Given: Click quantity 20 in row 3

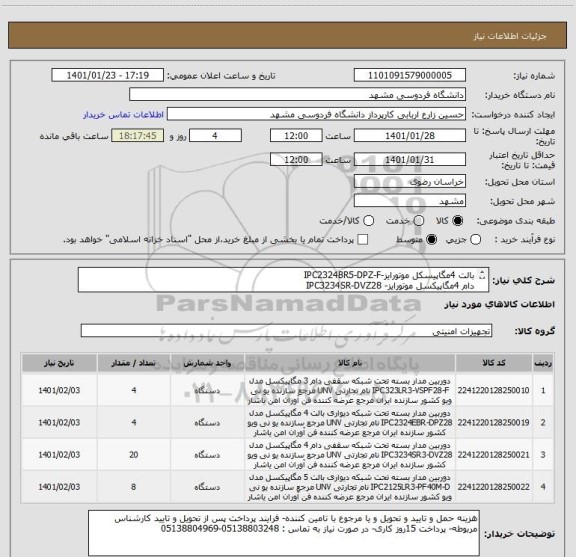Looking at the screenshot, I should tap(134, 455).
